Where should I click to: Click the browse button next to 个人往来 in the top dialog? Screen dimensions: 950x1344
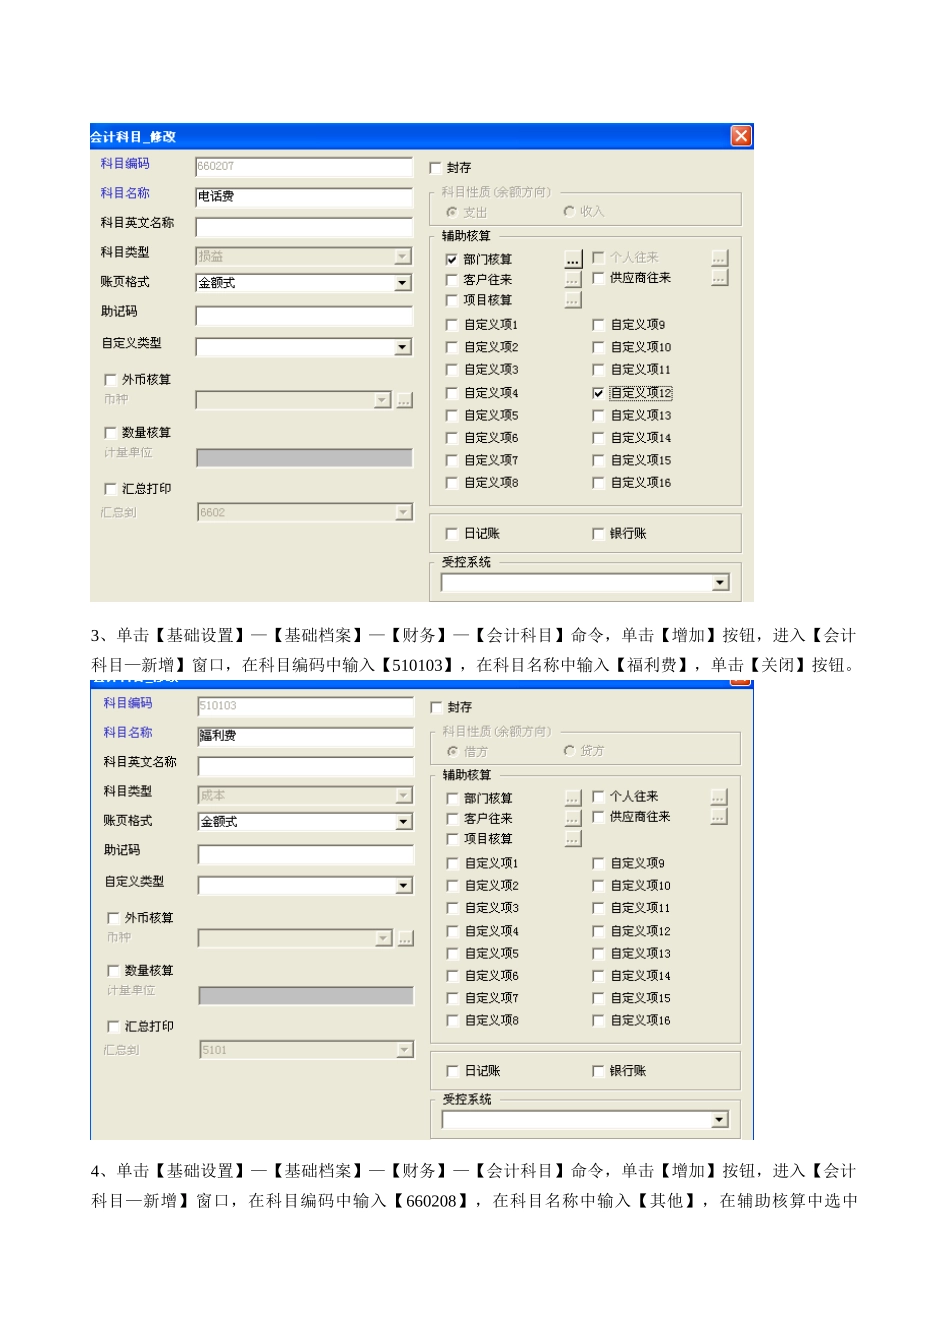coord(719,258)
